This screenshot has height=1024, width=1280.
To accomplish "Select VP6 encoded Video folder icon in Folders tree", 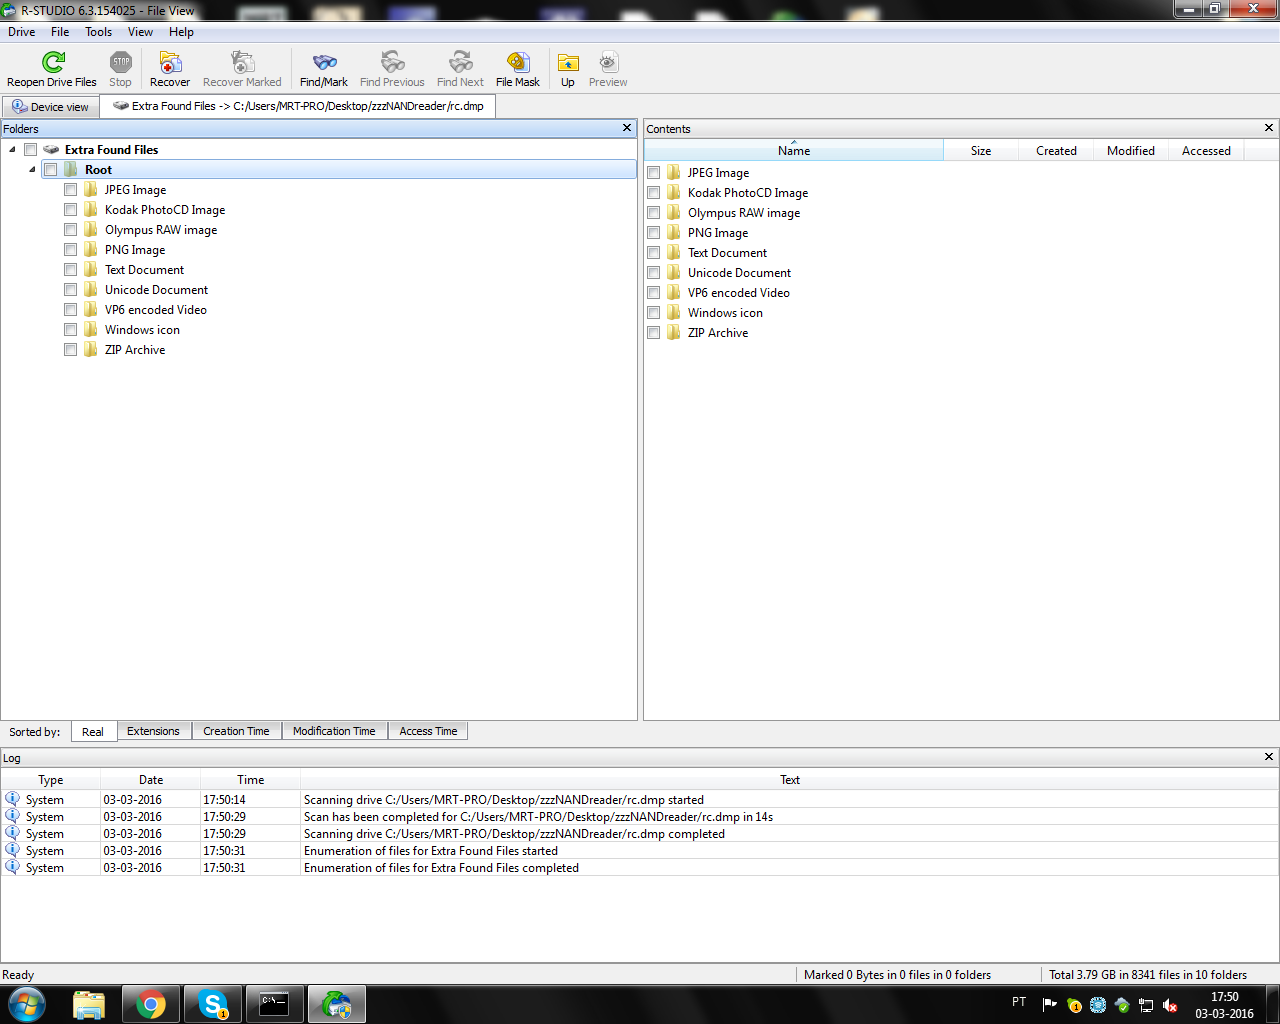I will coord(91,310).
